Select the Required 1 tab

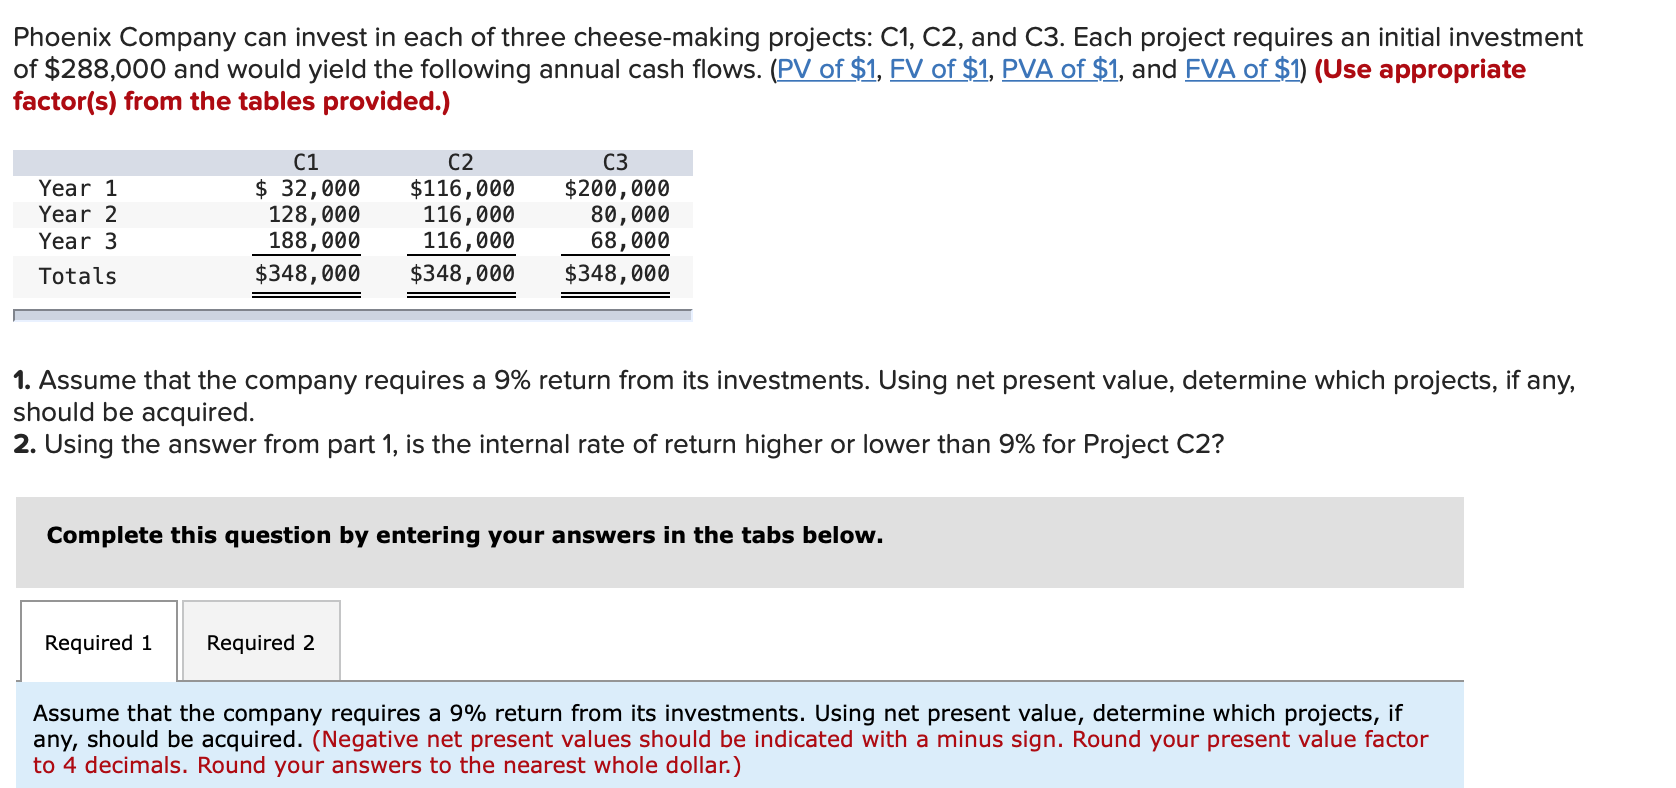click(97, 641)
